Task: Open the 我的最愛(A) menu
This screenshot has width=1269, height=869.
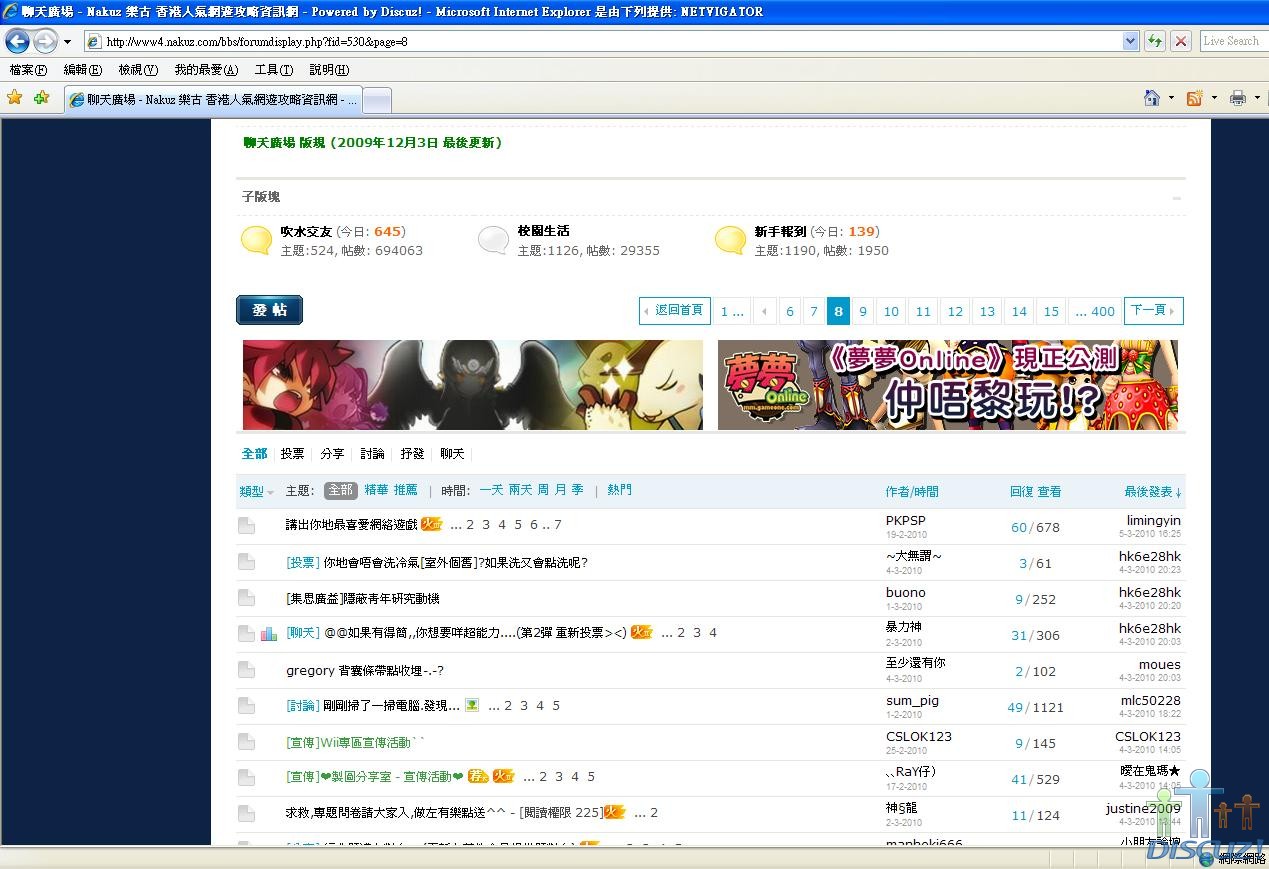Action: pos(206,70)
